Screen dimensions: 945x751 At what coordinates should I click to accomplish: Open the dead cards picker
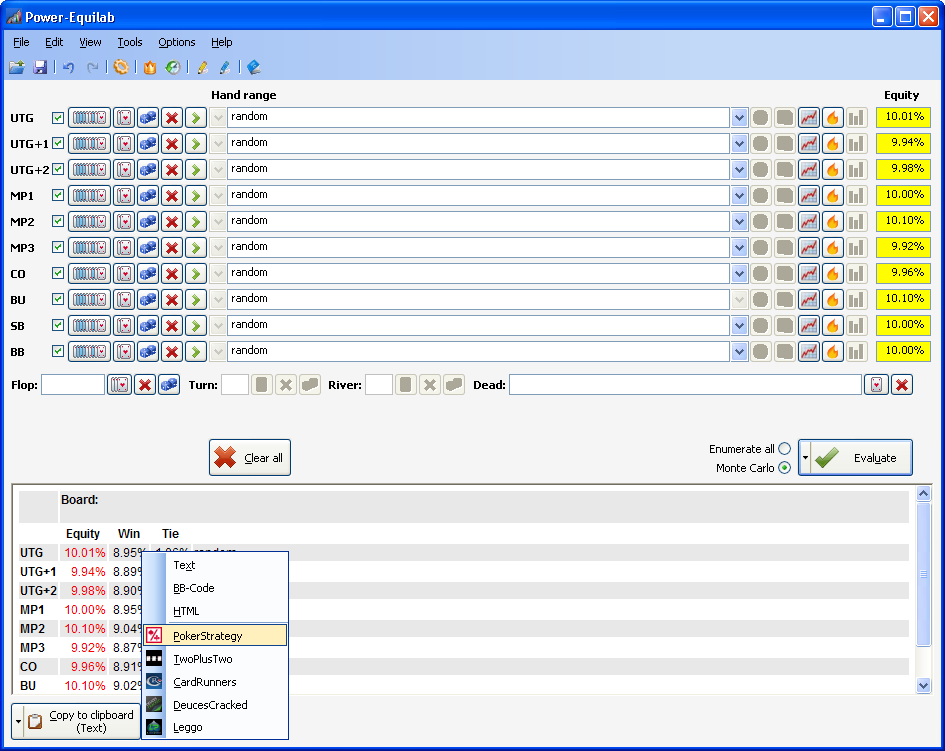876,385
